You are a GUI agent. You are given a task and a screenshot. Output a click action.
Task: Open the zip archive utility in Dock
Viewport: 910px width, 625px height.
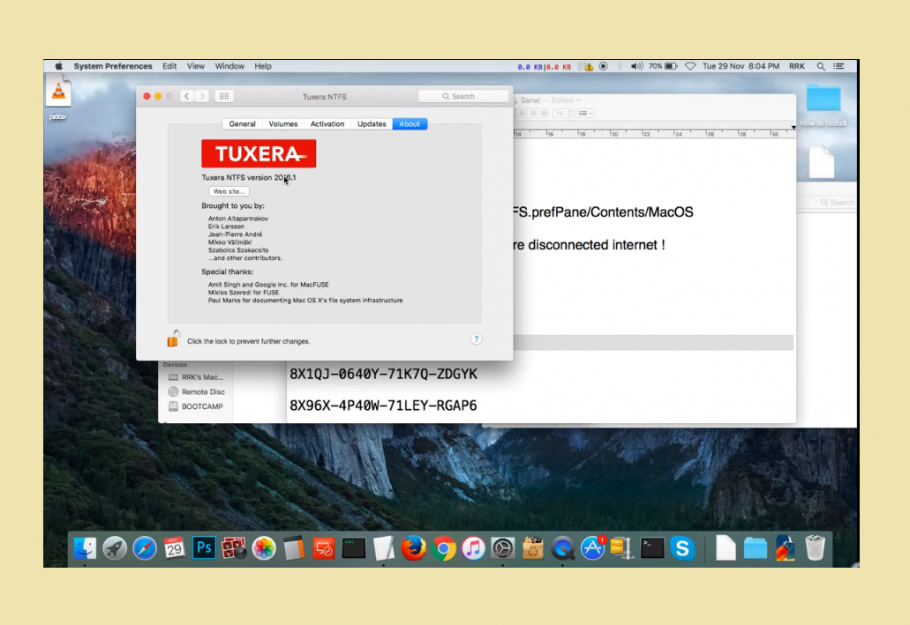pyautogui.click(x=622, y=548)
